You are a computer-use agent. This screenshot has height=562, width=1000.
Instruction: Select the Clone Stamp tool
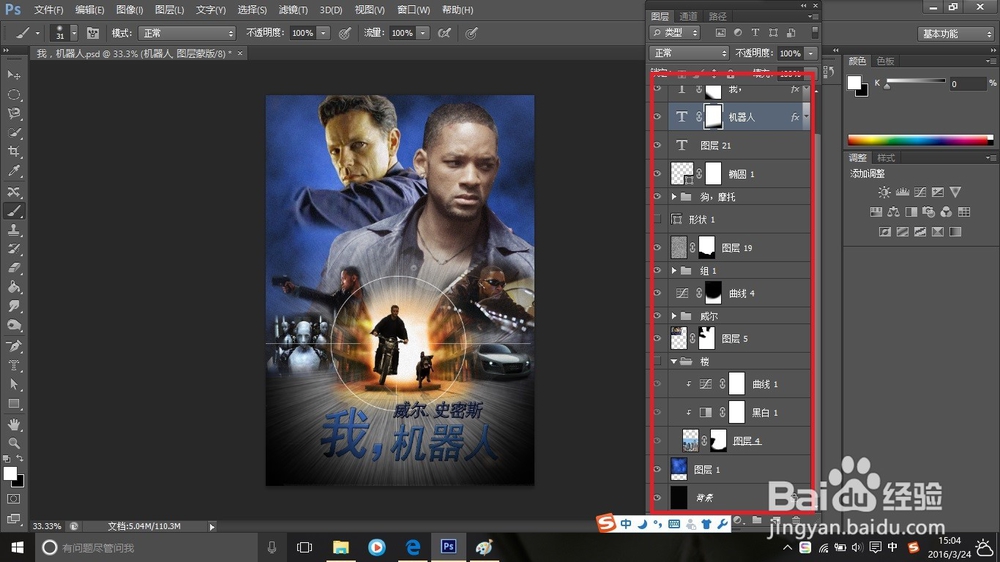[x=13, y=230]
